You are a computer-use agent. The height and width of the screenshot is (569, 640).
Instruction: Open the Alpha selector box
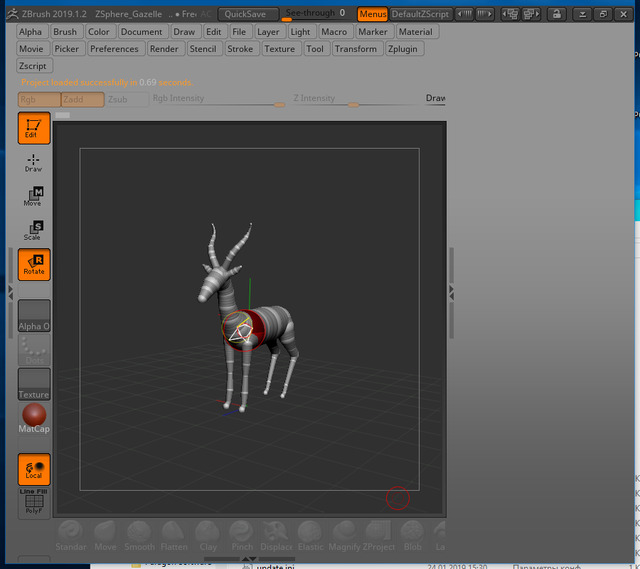click(x=33, y=316)
